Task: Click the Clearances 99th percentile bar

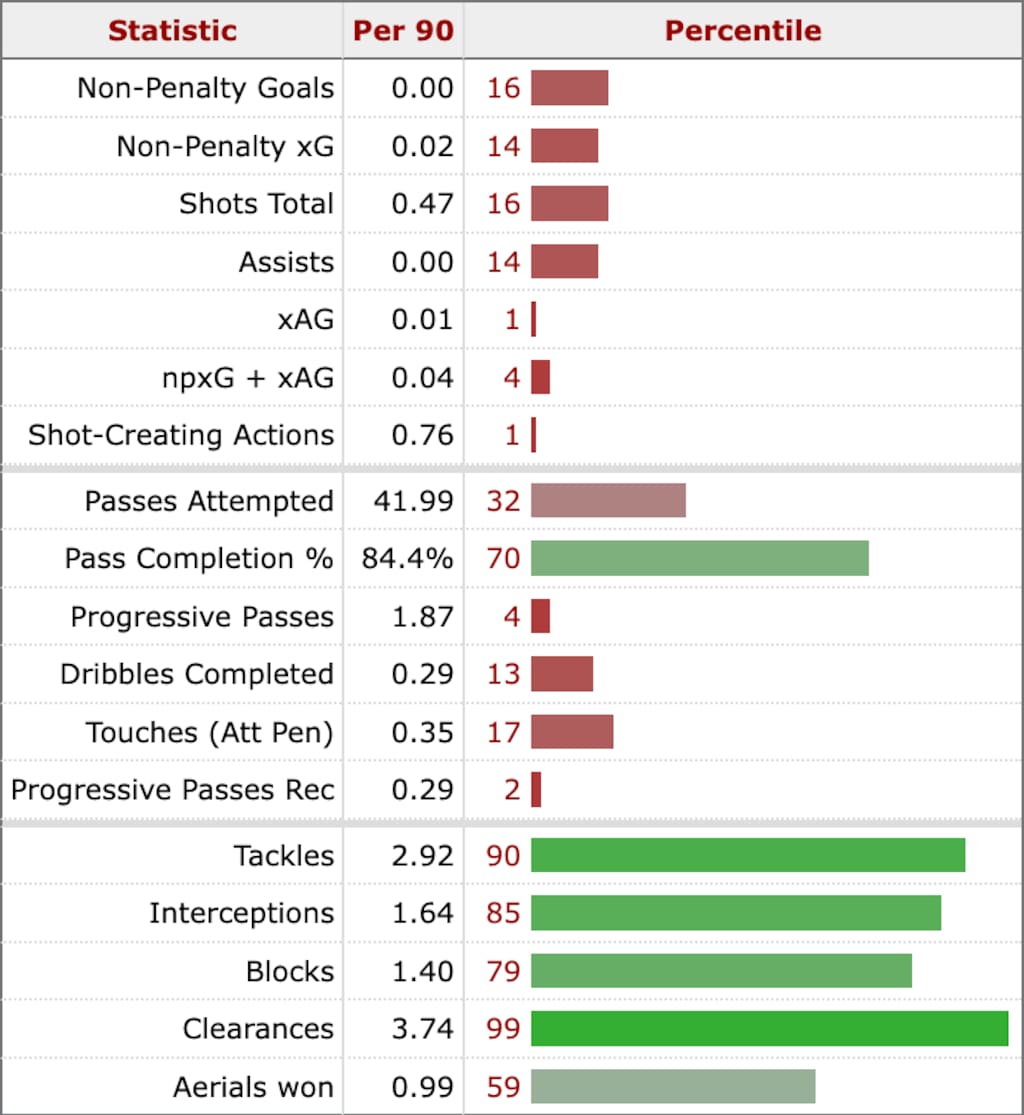Action: (769, 1028)
